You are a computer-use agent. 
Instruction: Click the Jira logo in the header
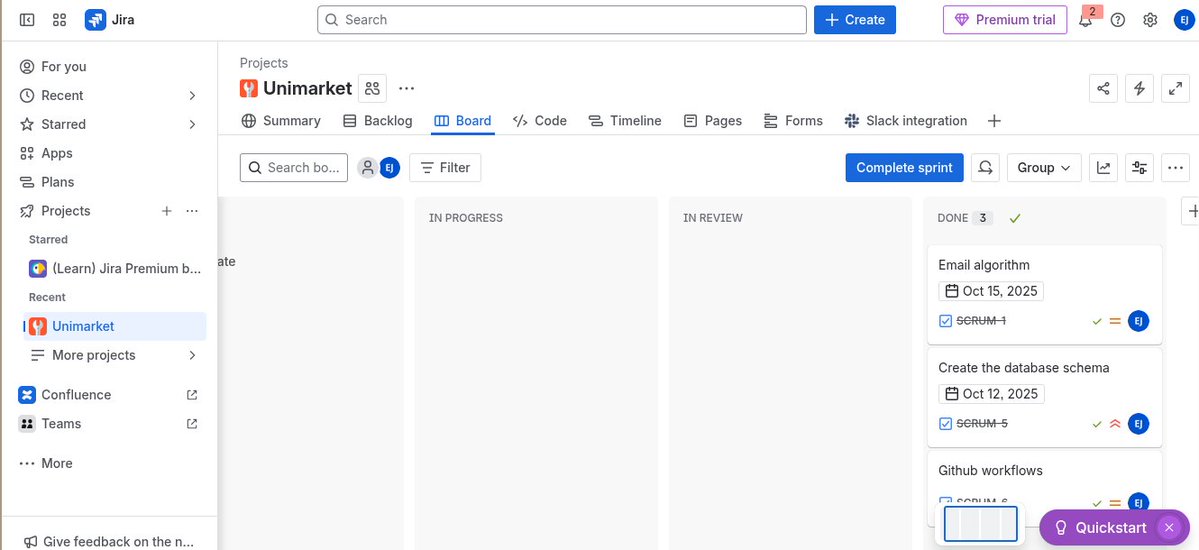110,20
